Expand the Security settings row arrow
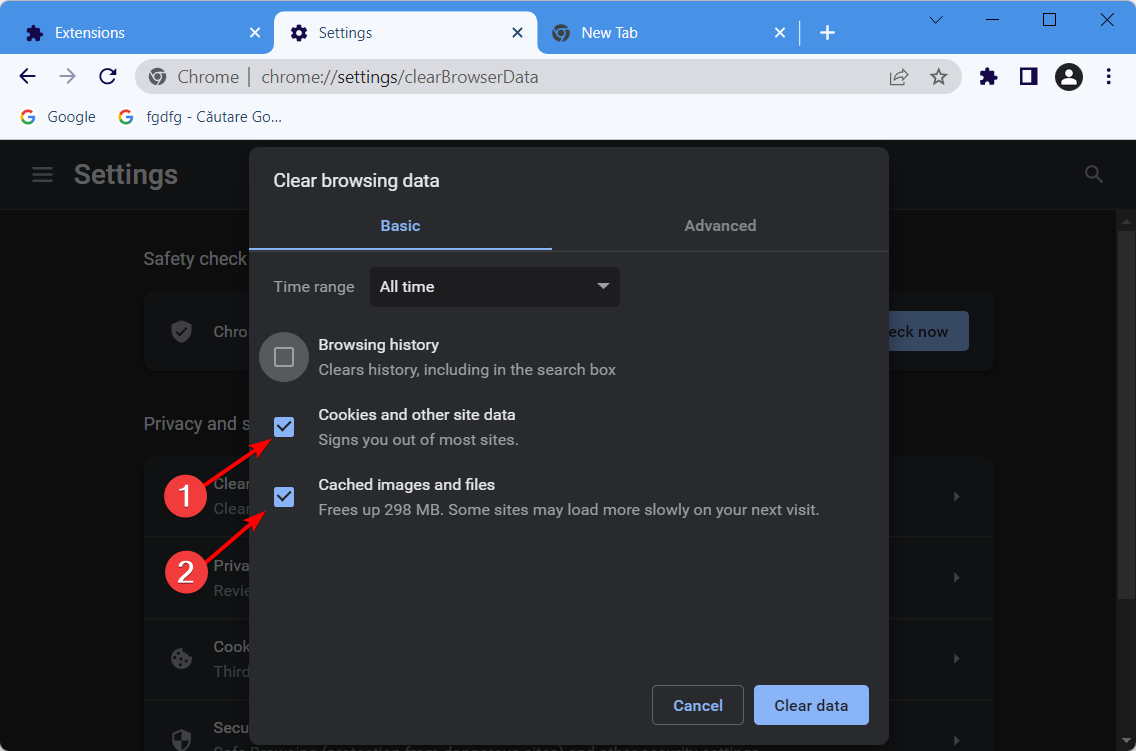 click(x=956, y=740)
